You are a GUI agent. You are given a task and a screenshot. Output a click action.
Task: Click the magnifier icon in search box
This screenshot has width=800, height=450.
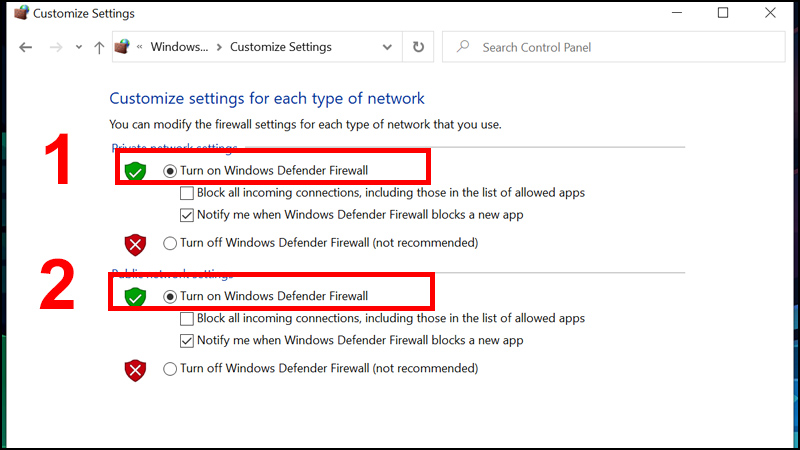click(x=463, y=47)
